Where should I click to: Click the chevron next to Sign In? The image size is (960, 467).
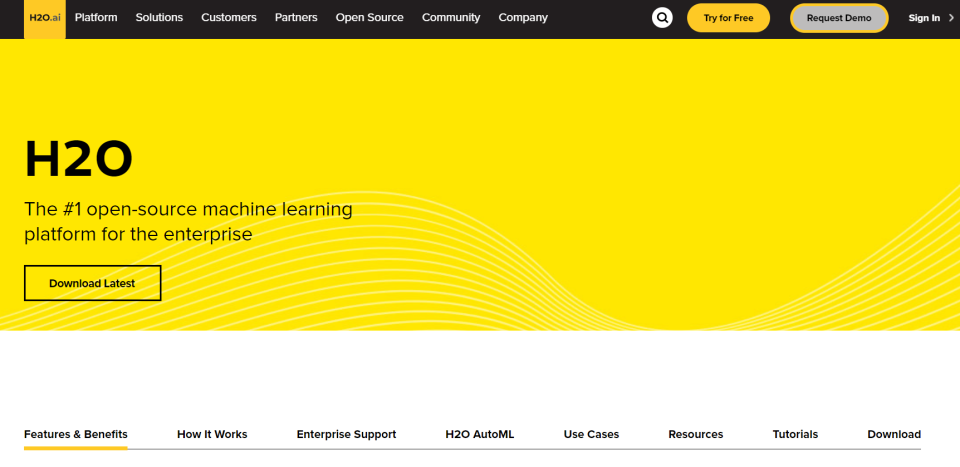point(951,18)
